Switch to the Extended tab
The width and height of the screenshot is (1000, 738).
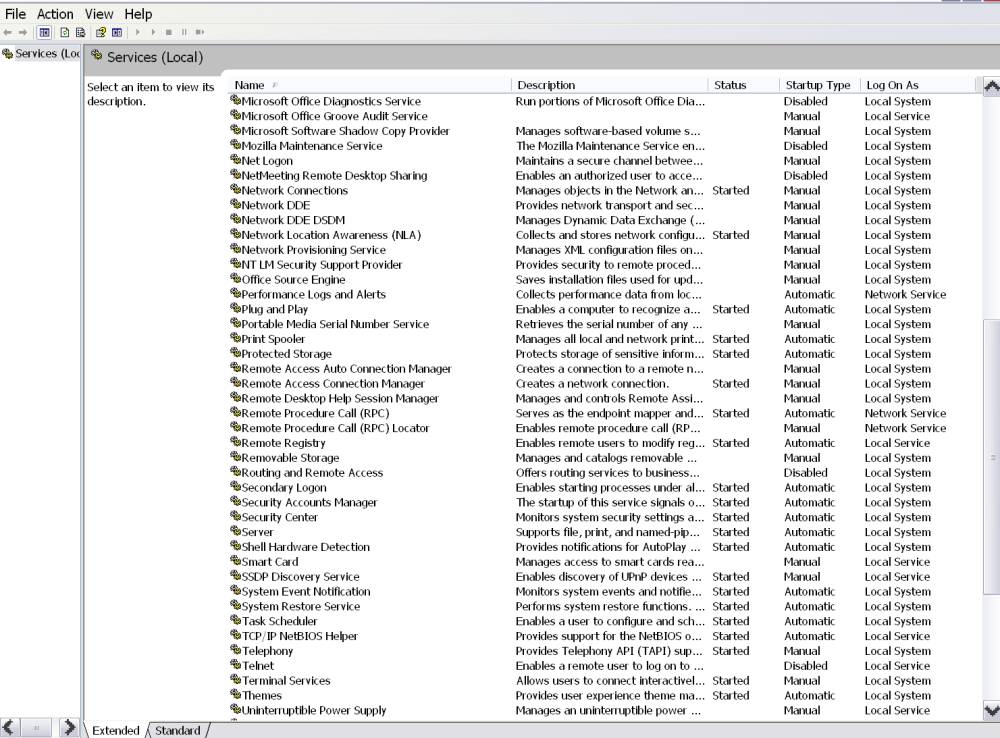[115, 730]
